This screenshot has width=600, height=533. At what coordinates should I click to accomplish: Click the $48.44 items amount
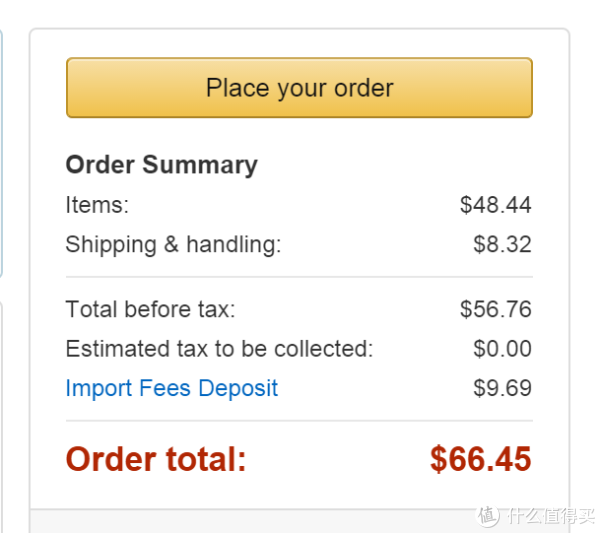(496, 205)
